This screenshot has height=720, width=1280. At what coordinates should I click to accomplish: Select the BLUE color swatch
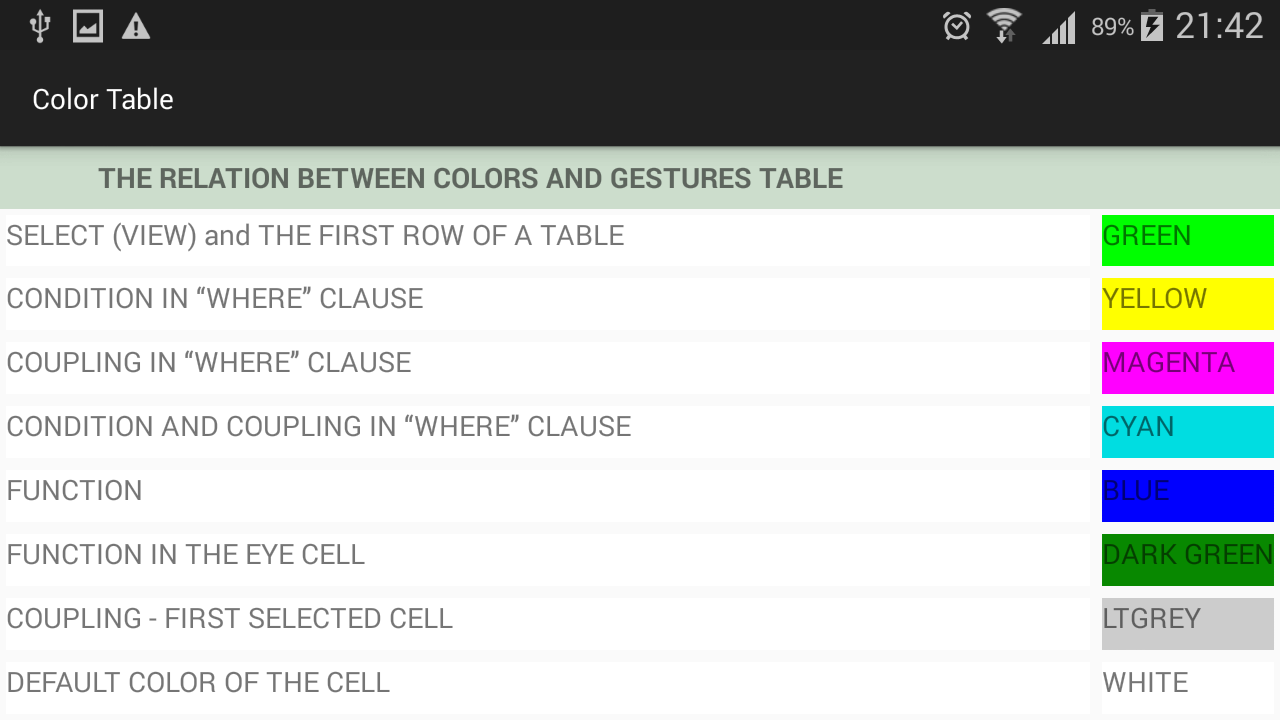(1187, 495)
